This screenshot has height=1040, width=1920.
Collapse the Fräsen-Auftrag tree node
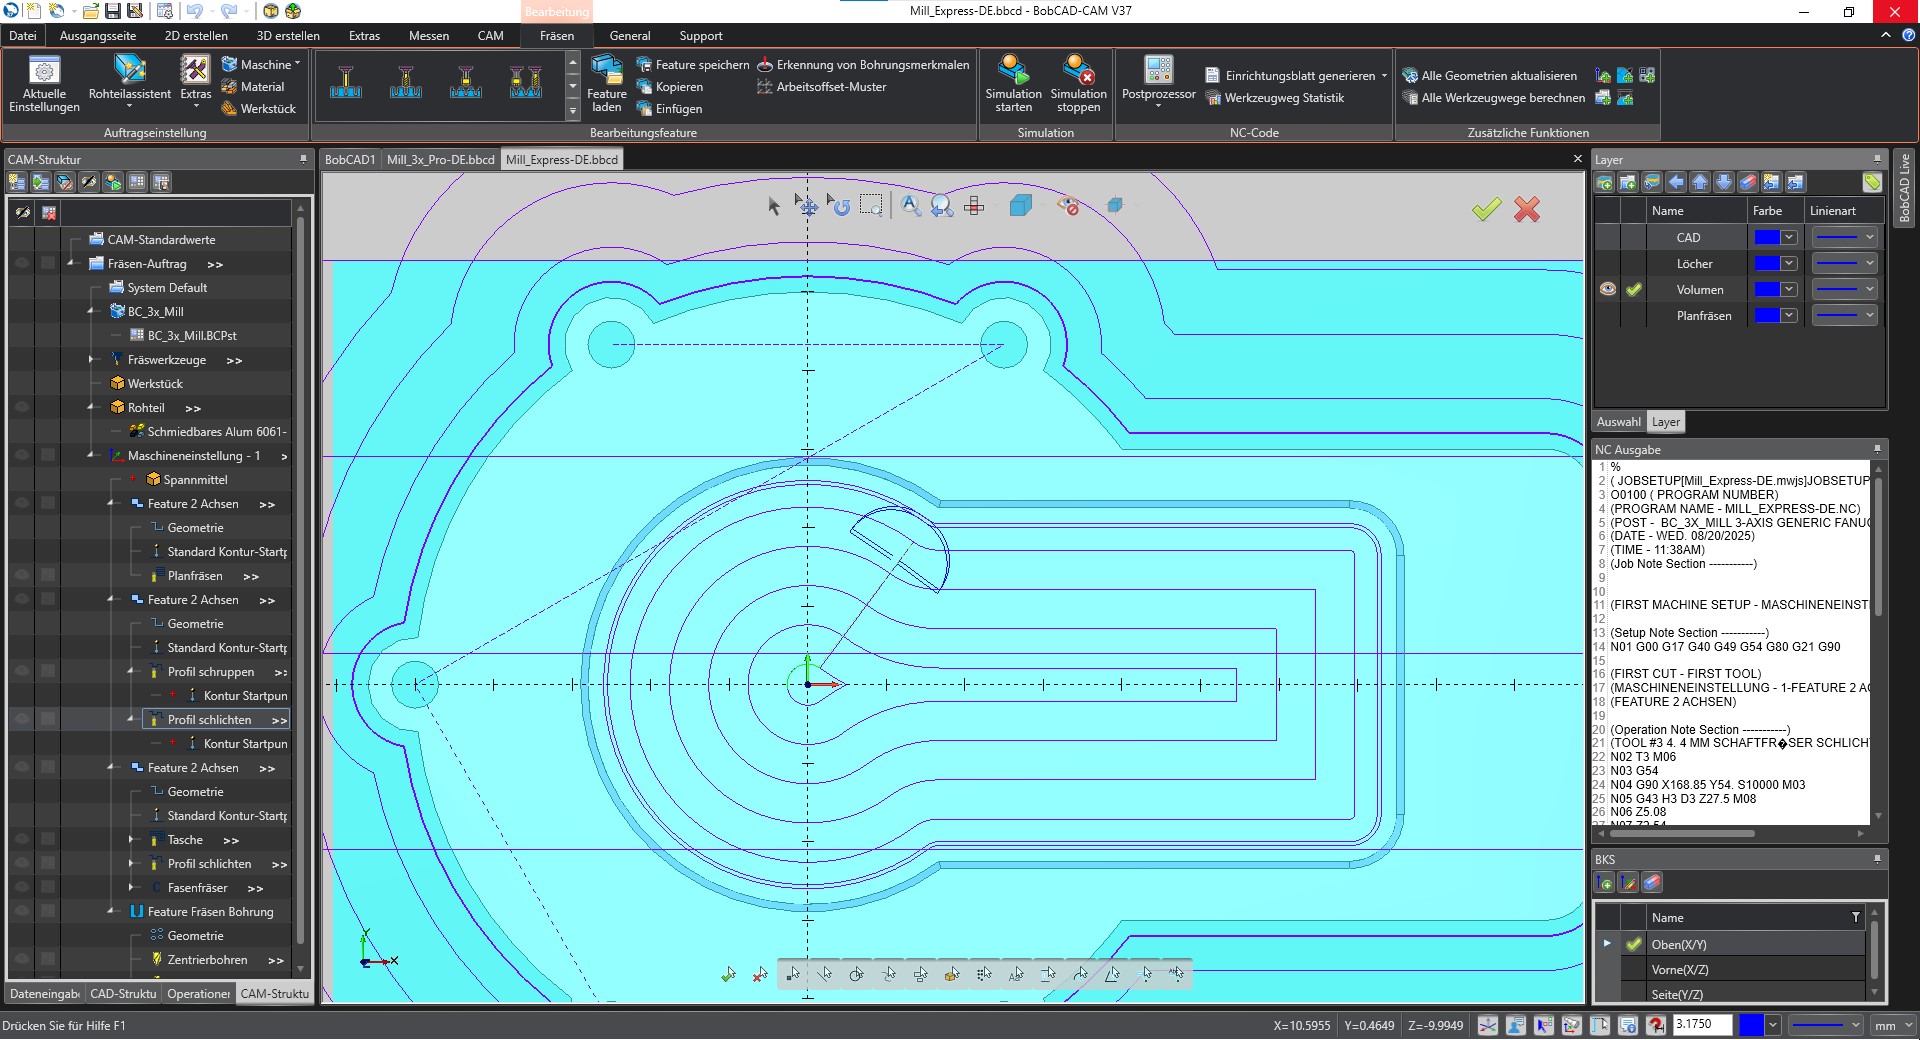tap(71, 264)
